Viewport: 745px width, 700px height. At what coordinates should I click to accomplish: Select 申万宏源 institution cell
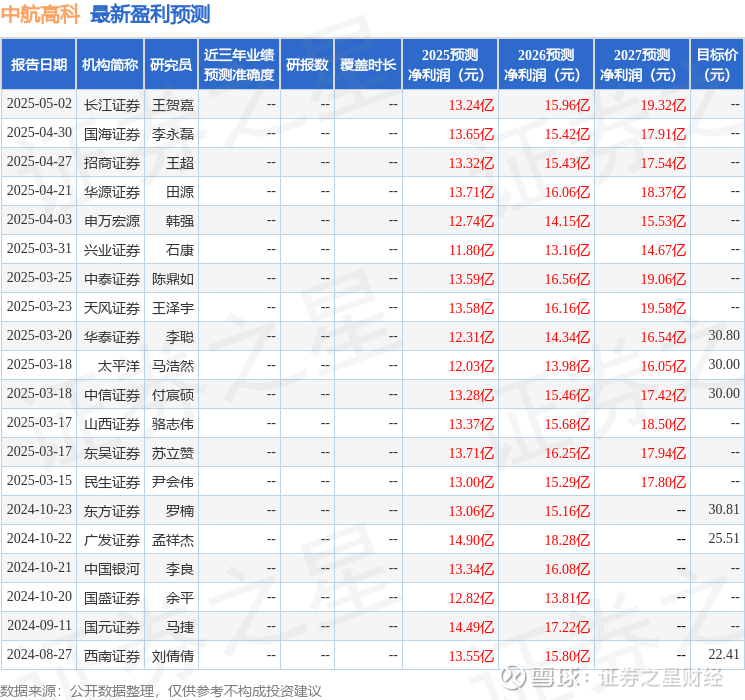point(112,221)
